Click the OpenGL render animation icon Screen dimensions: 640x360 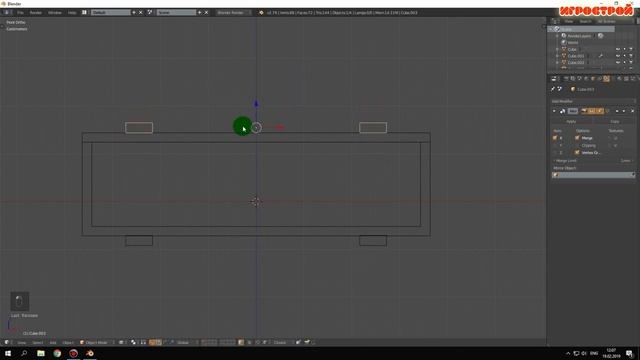(307, 342)
